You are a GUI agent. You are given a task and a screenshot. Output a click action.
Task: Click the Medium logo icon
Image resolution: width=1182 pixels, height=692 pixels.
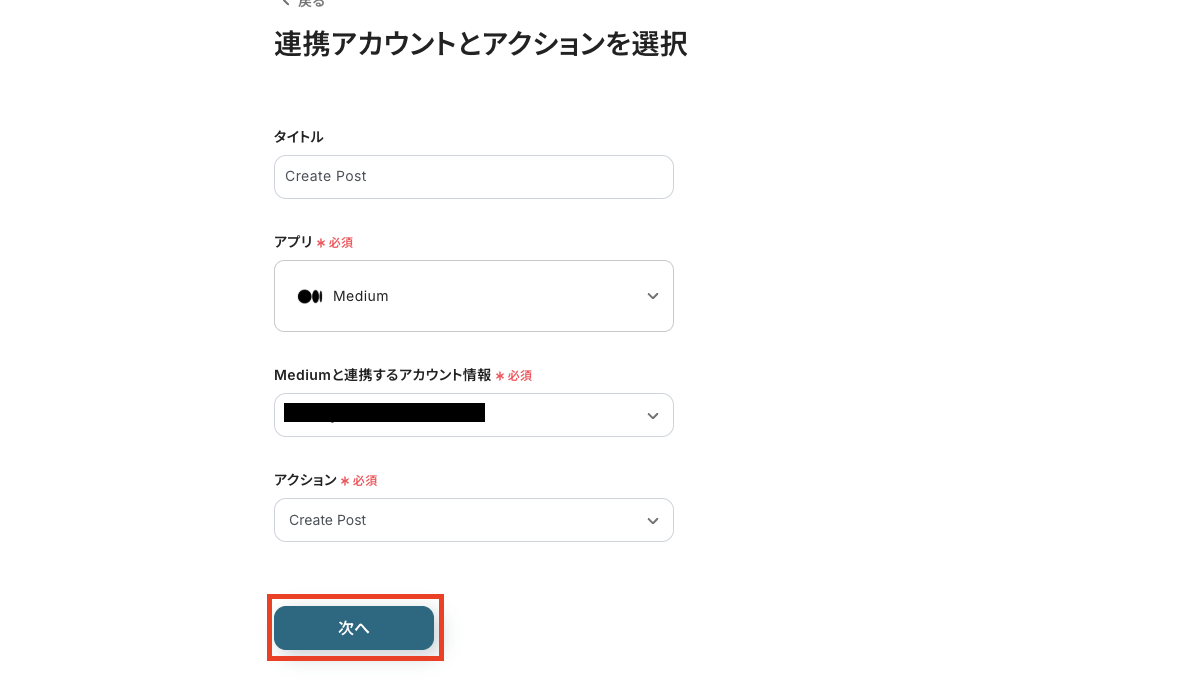coord(310,296)
